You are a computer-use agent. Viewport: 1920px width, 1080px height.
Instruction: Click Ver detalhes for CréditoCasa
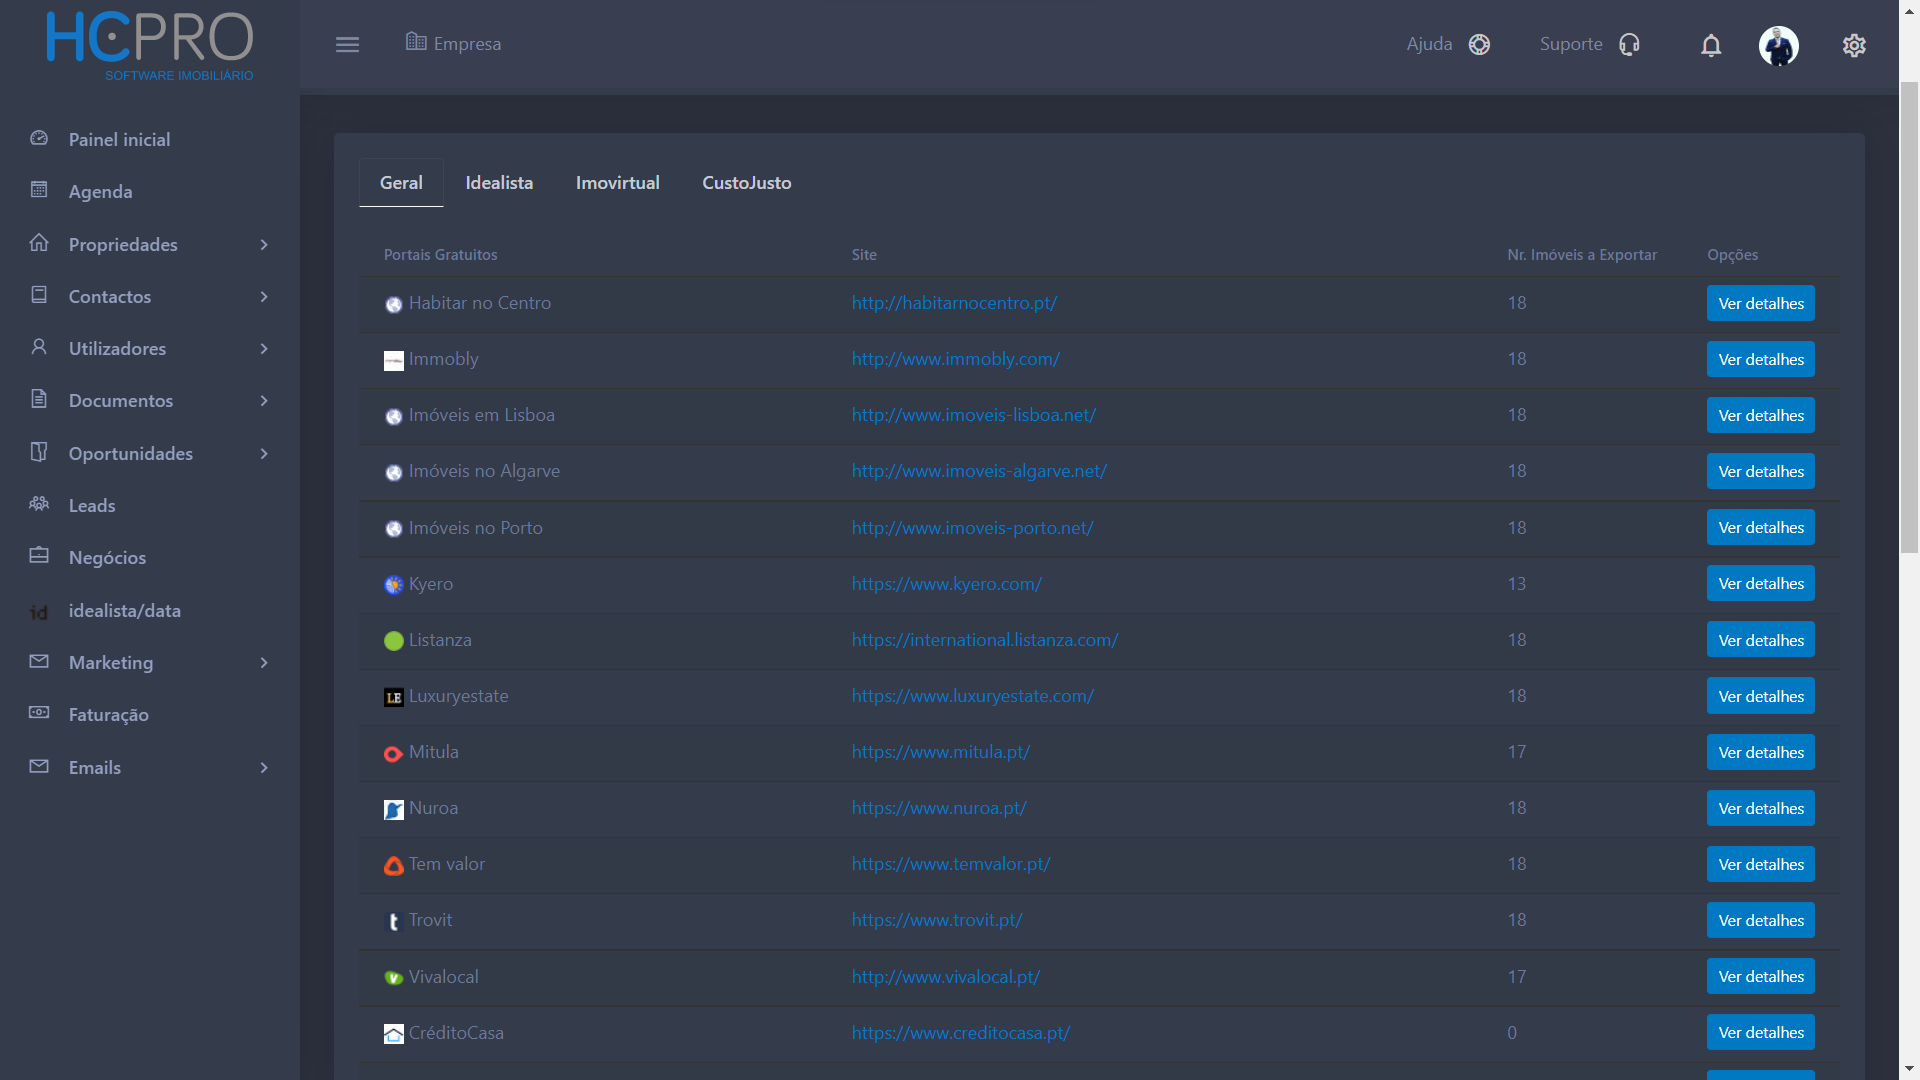click(1760, 1032)
